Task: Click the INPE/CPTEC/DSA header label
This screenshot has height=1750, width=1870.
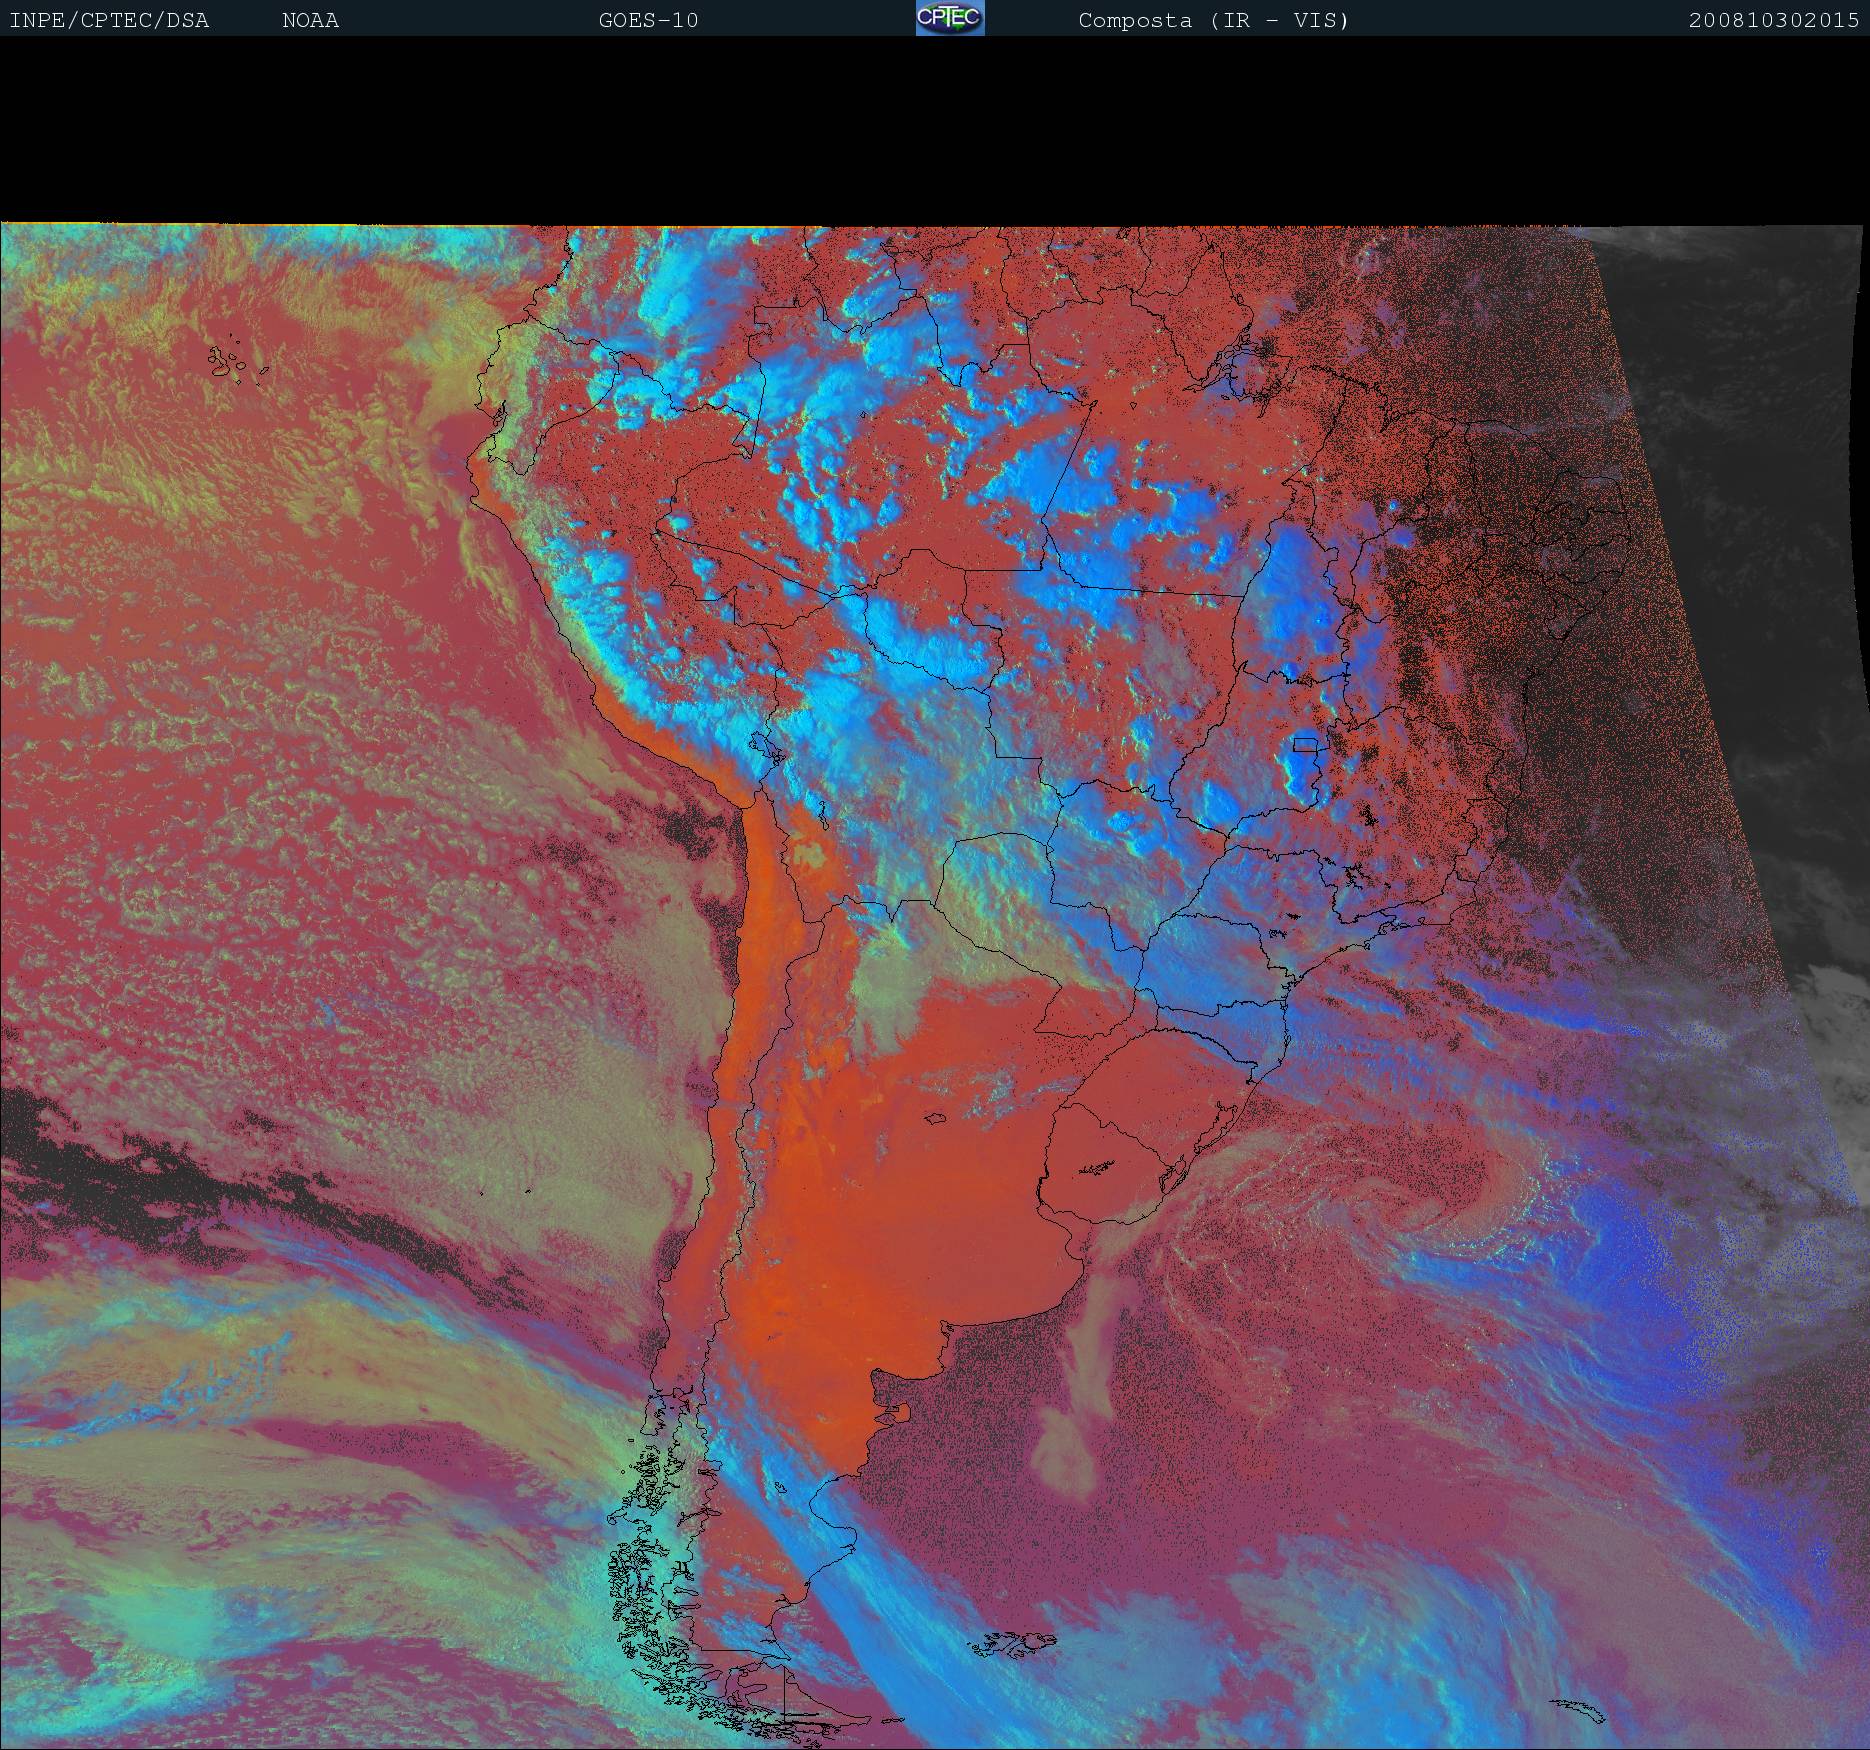Action: [x=109, y=20]
